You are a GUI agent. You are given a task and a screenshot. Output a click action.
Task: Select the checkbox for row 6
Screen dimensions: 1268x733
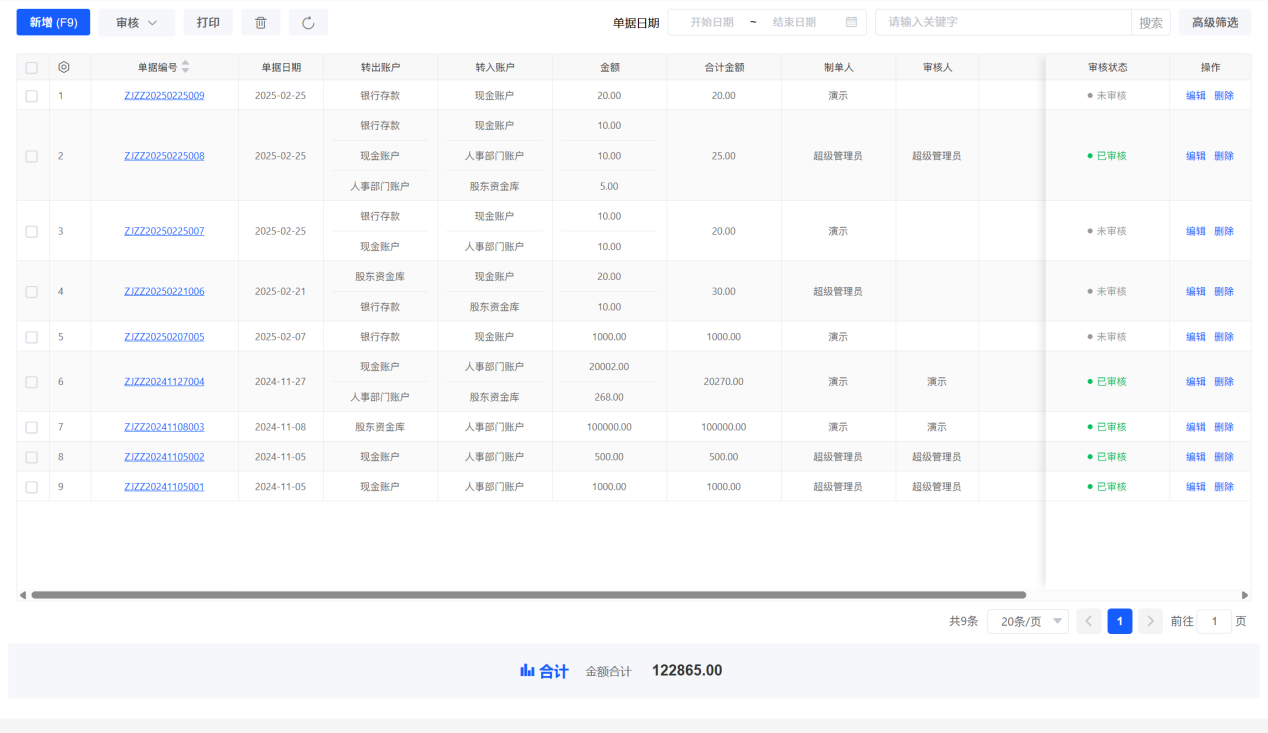click(x=32, y=382)
